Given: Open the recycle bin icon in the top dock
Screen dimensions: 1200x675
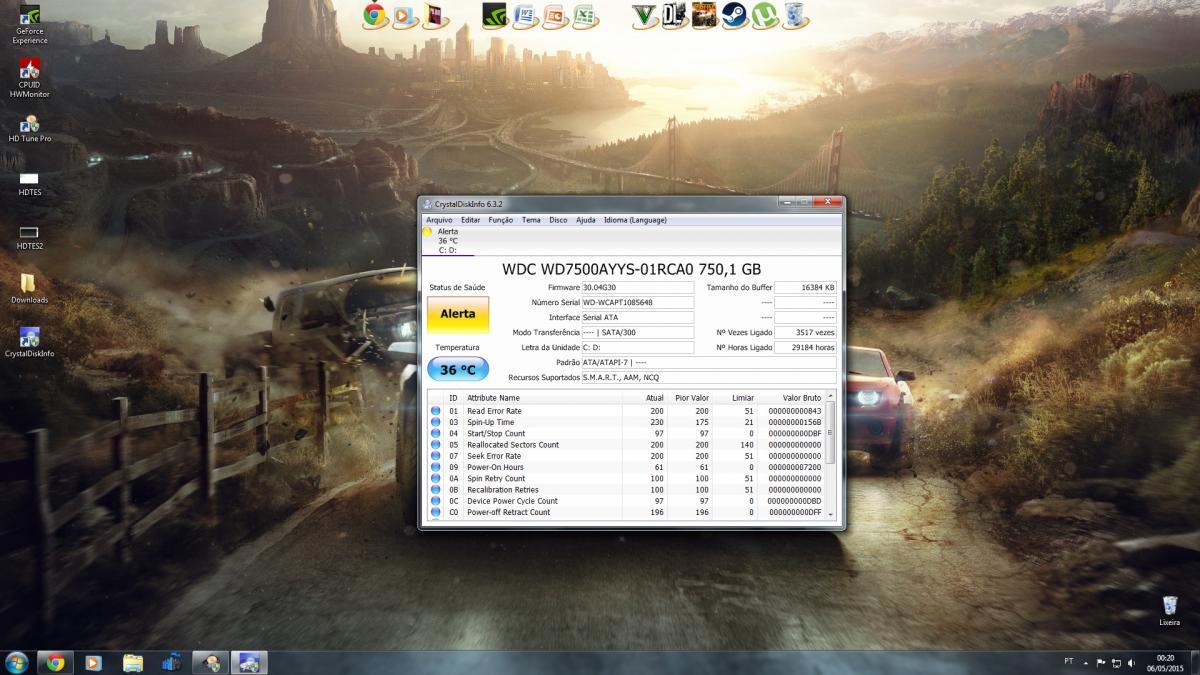Looking at the screenshot, I should click(795, 14).
